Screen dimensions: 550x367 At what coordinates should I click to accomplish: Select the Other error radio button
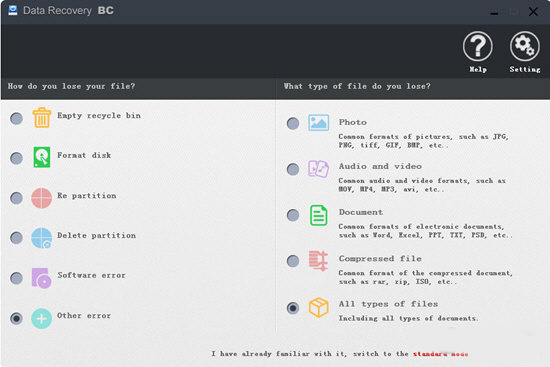click(x=16, y=319)
